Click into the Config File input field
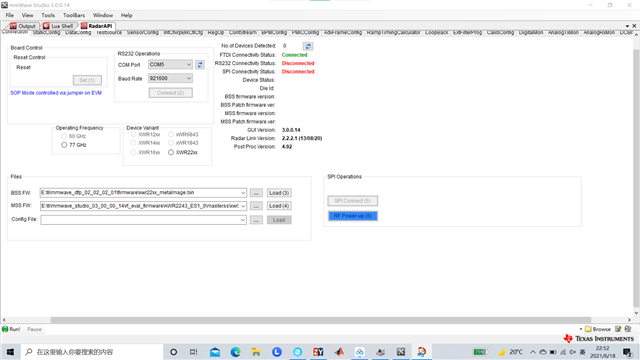The width and height of the screenshot is (640, 360). 140,220
